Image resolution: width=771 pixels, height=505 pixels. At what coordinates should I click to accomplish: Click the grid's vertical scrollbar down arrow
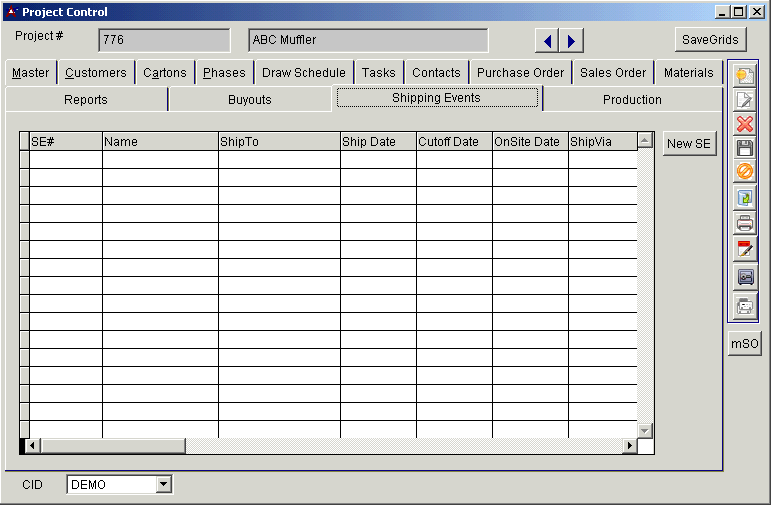click(645, 431)
